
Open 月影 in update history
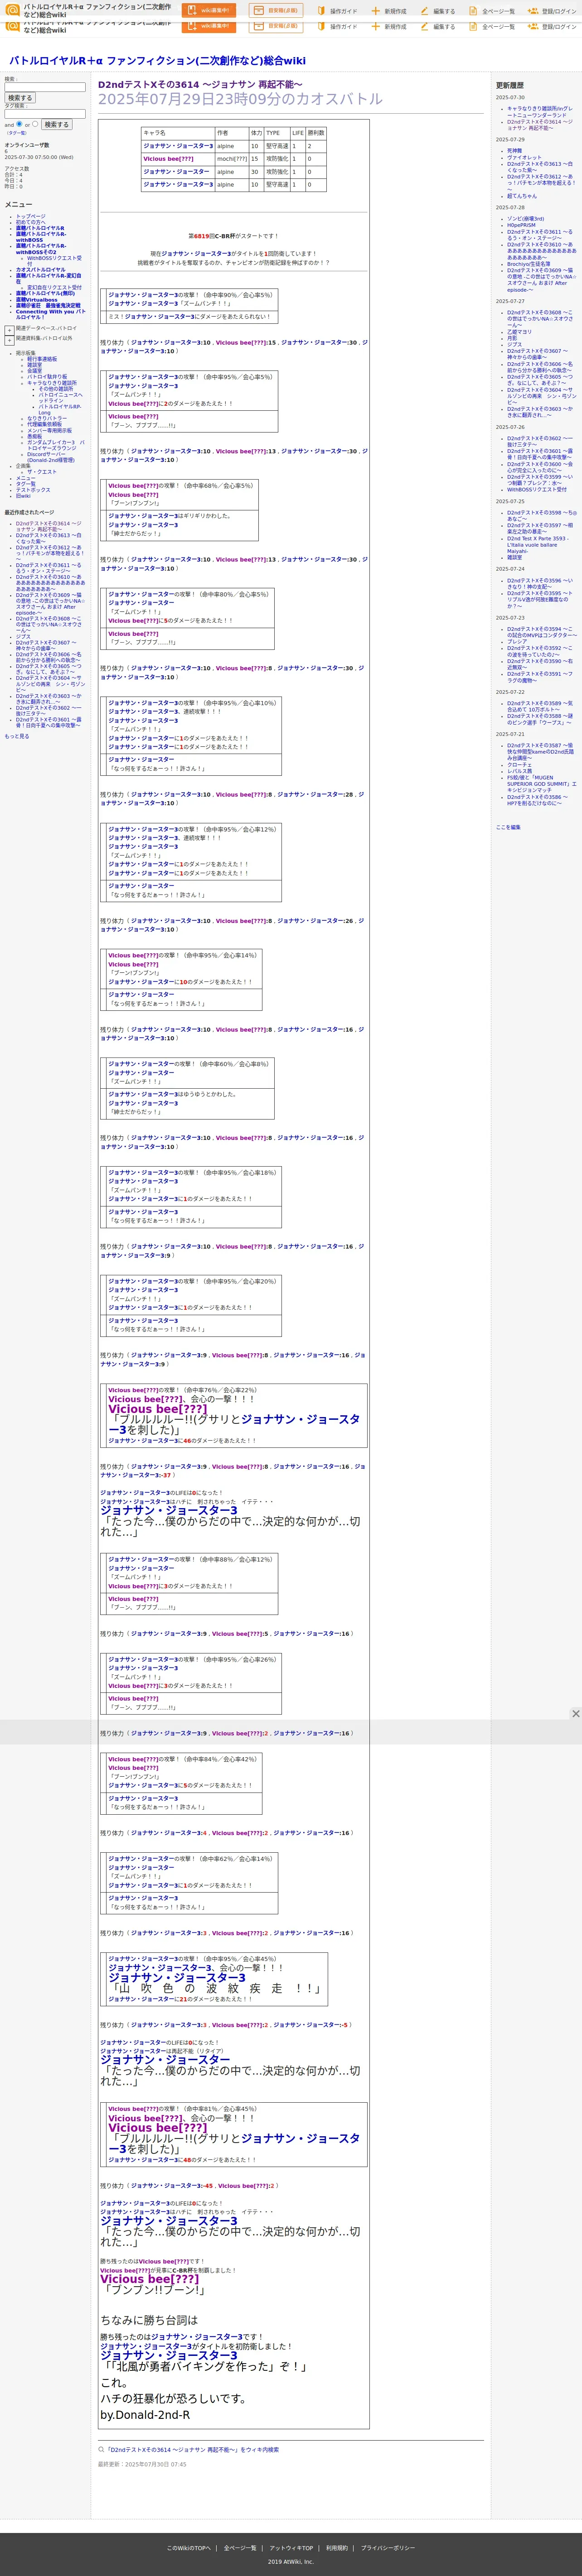coord(512,338)
